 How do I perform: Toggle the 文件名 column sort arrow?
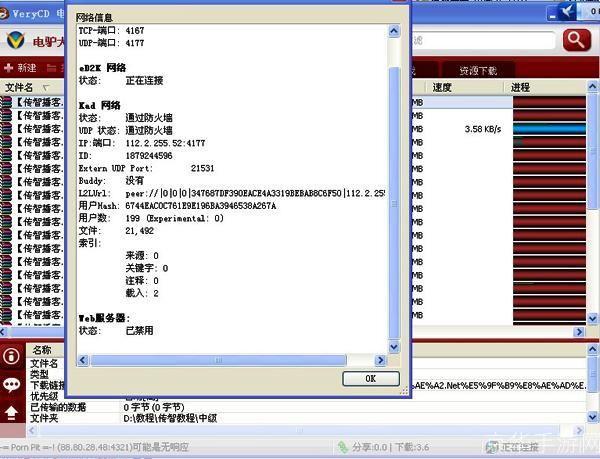pyautogui.click(x=46, y=88)
